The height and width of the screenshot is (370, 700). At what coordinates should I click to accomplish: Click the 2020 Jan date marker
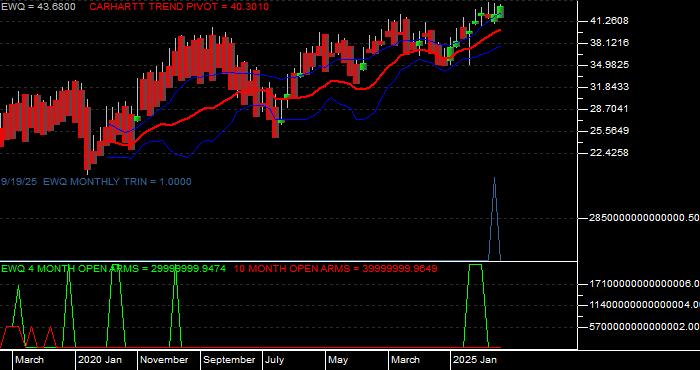[x=100, y=360]
